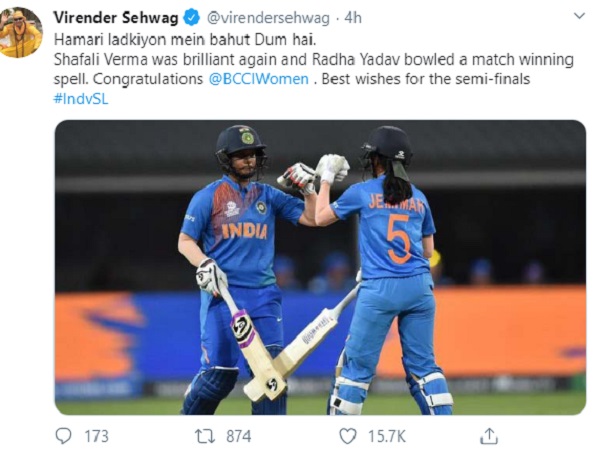Click the 173 replies count
The width and height of the screenshot is (600, 450).
96,436
